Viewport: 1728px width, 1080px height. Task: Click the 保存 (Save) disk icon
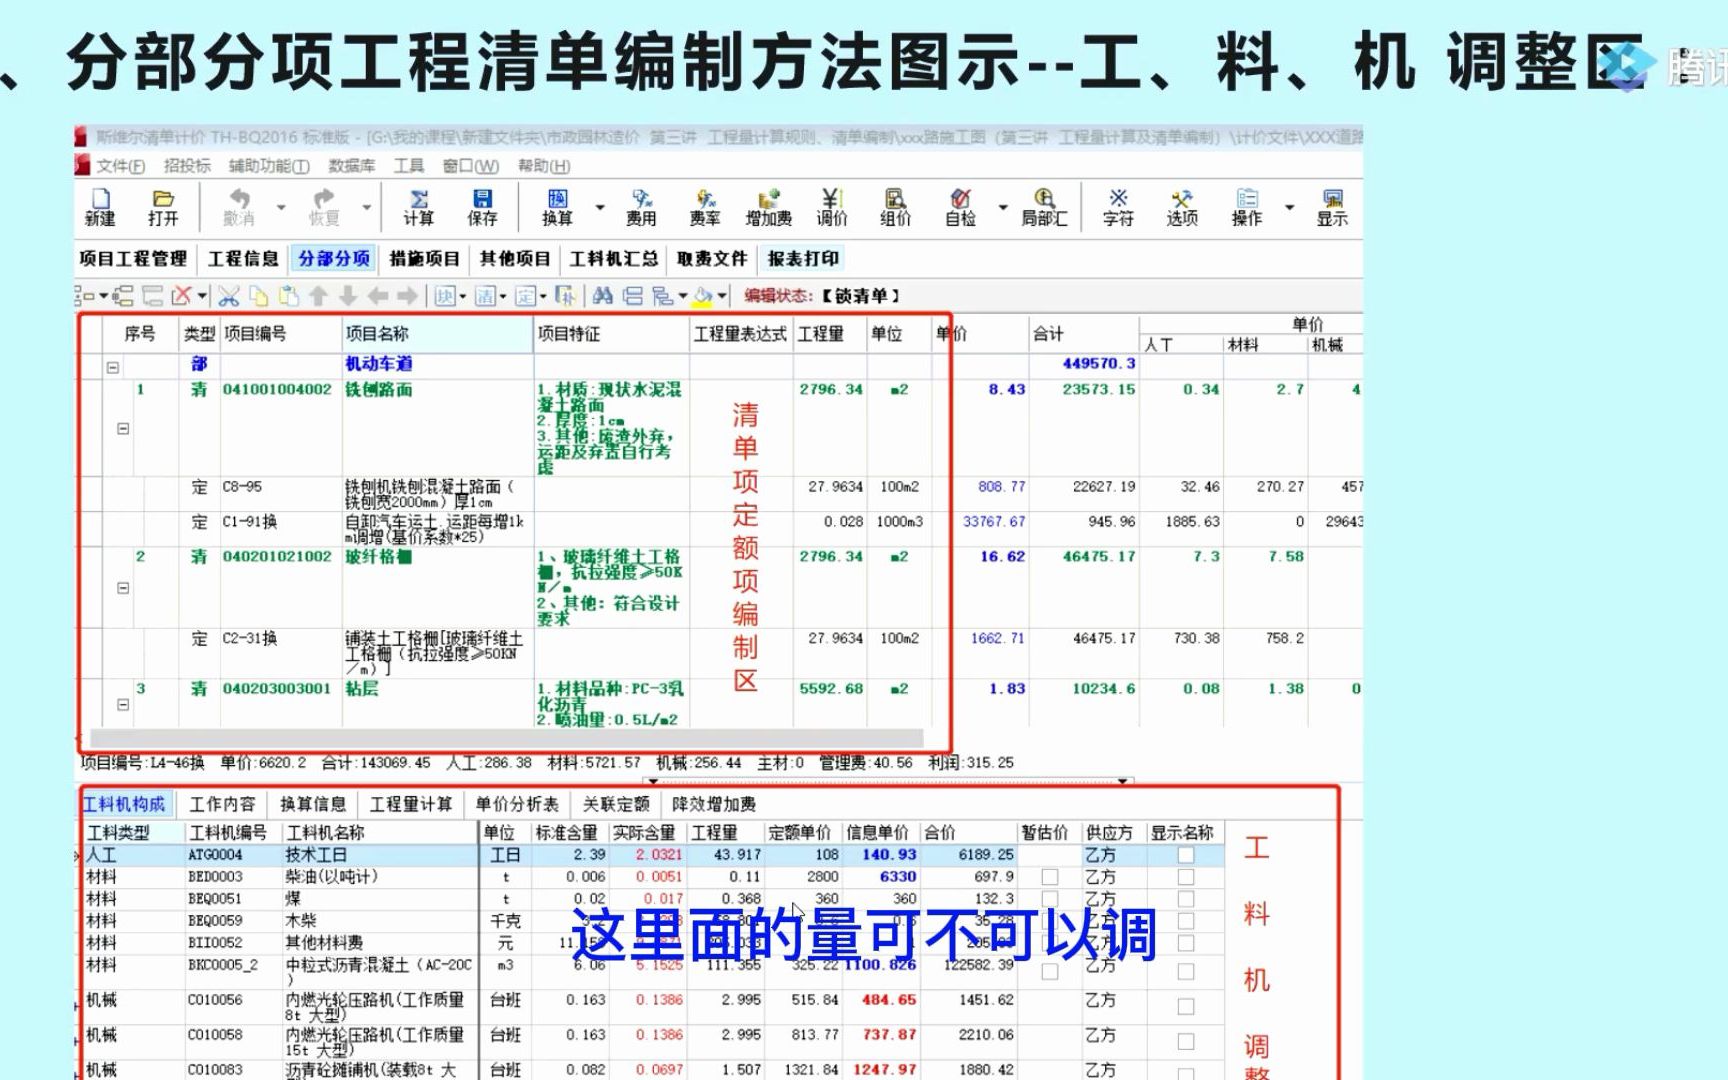pyautogui.click(x=482, y=207)
